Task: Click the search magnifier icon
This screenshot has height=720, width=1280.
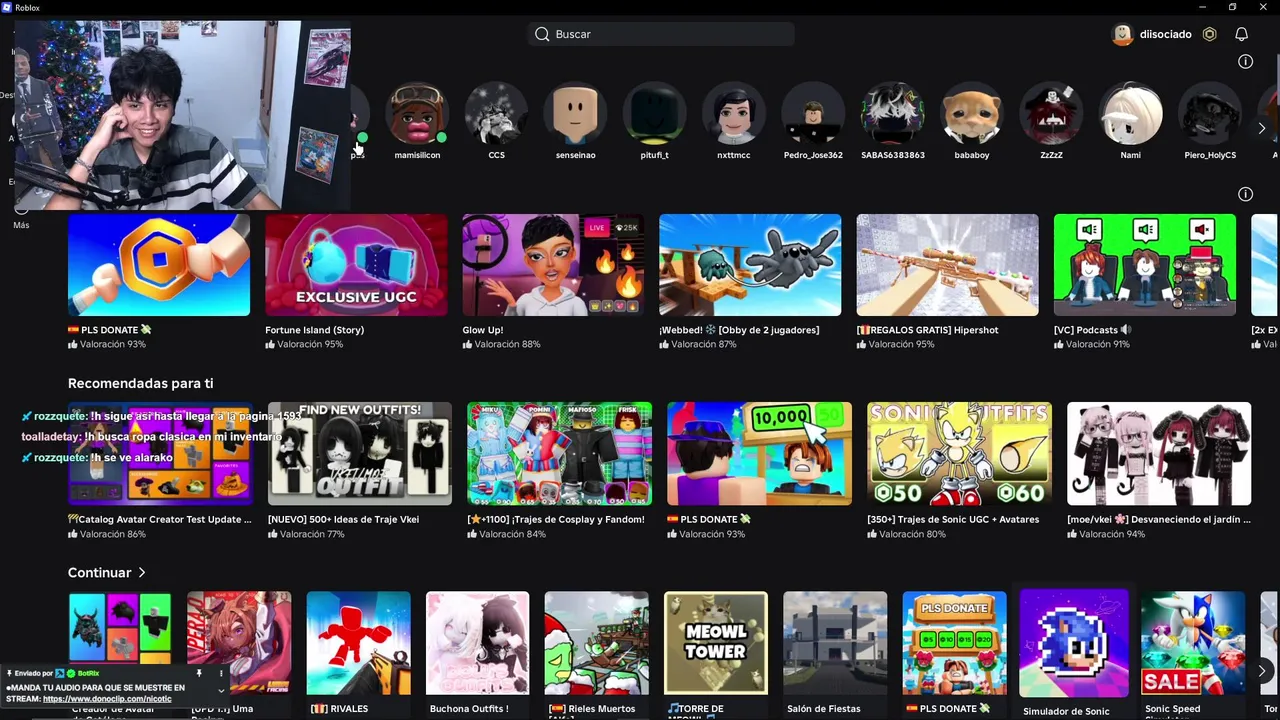Action: (x=542, y=34)
